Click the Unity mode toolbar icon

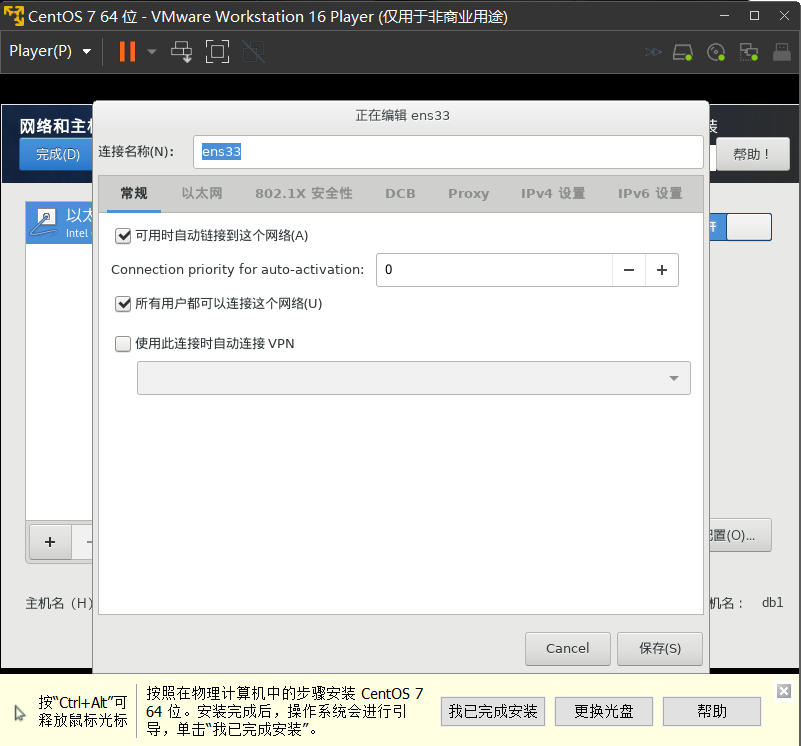tap(252, 51)
